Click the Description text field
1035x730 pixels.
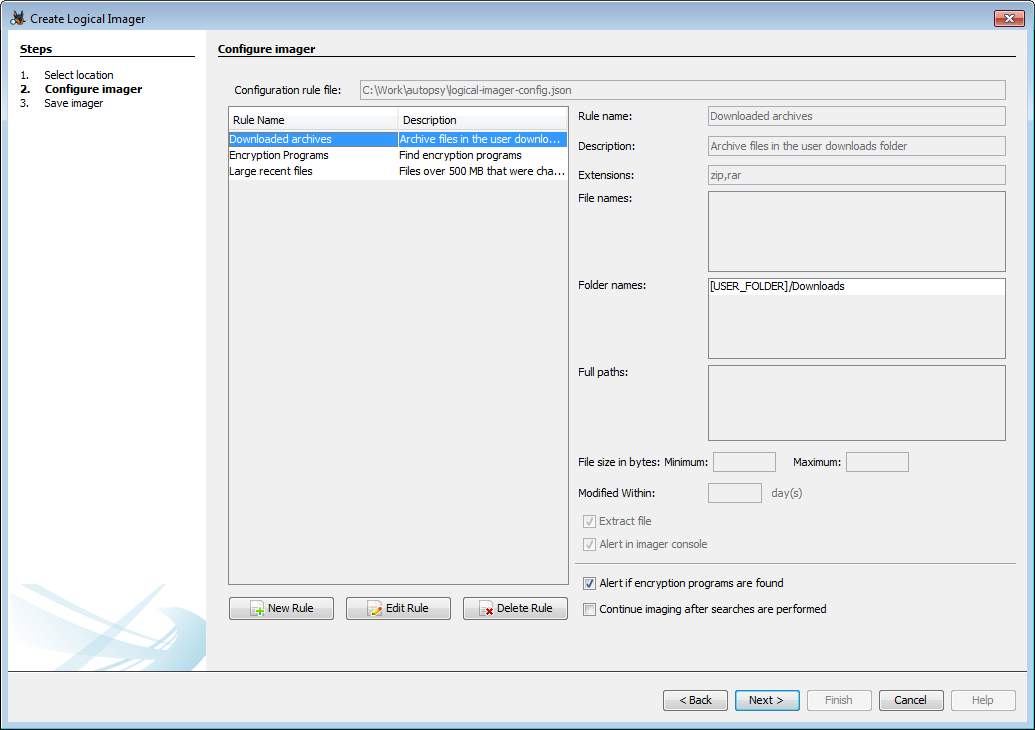coord(857,146)
